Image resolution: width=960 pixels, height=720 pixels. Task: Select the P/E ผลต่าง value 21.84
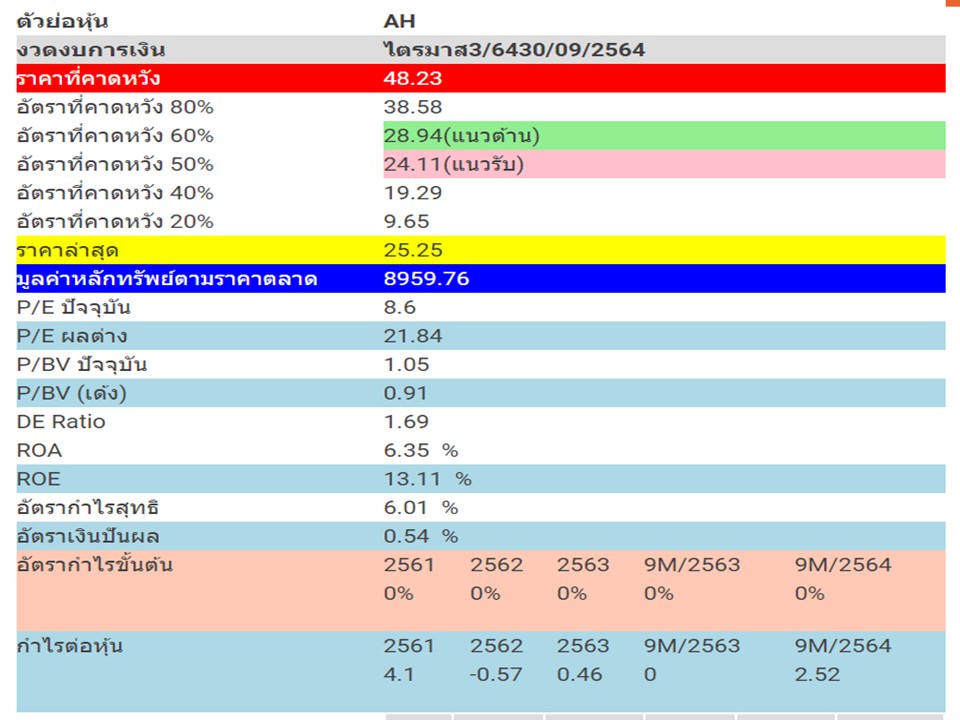[x=412, y=336]
